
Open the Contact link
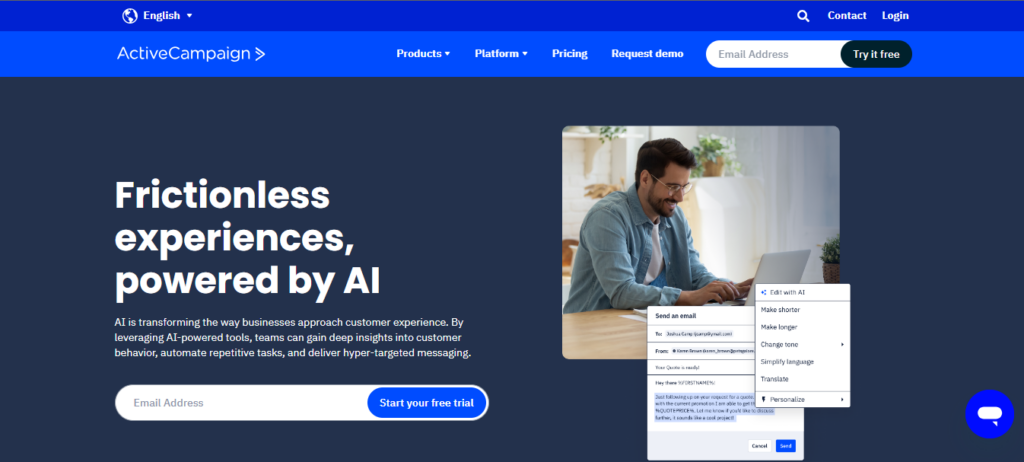point(847,16)
